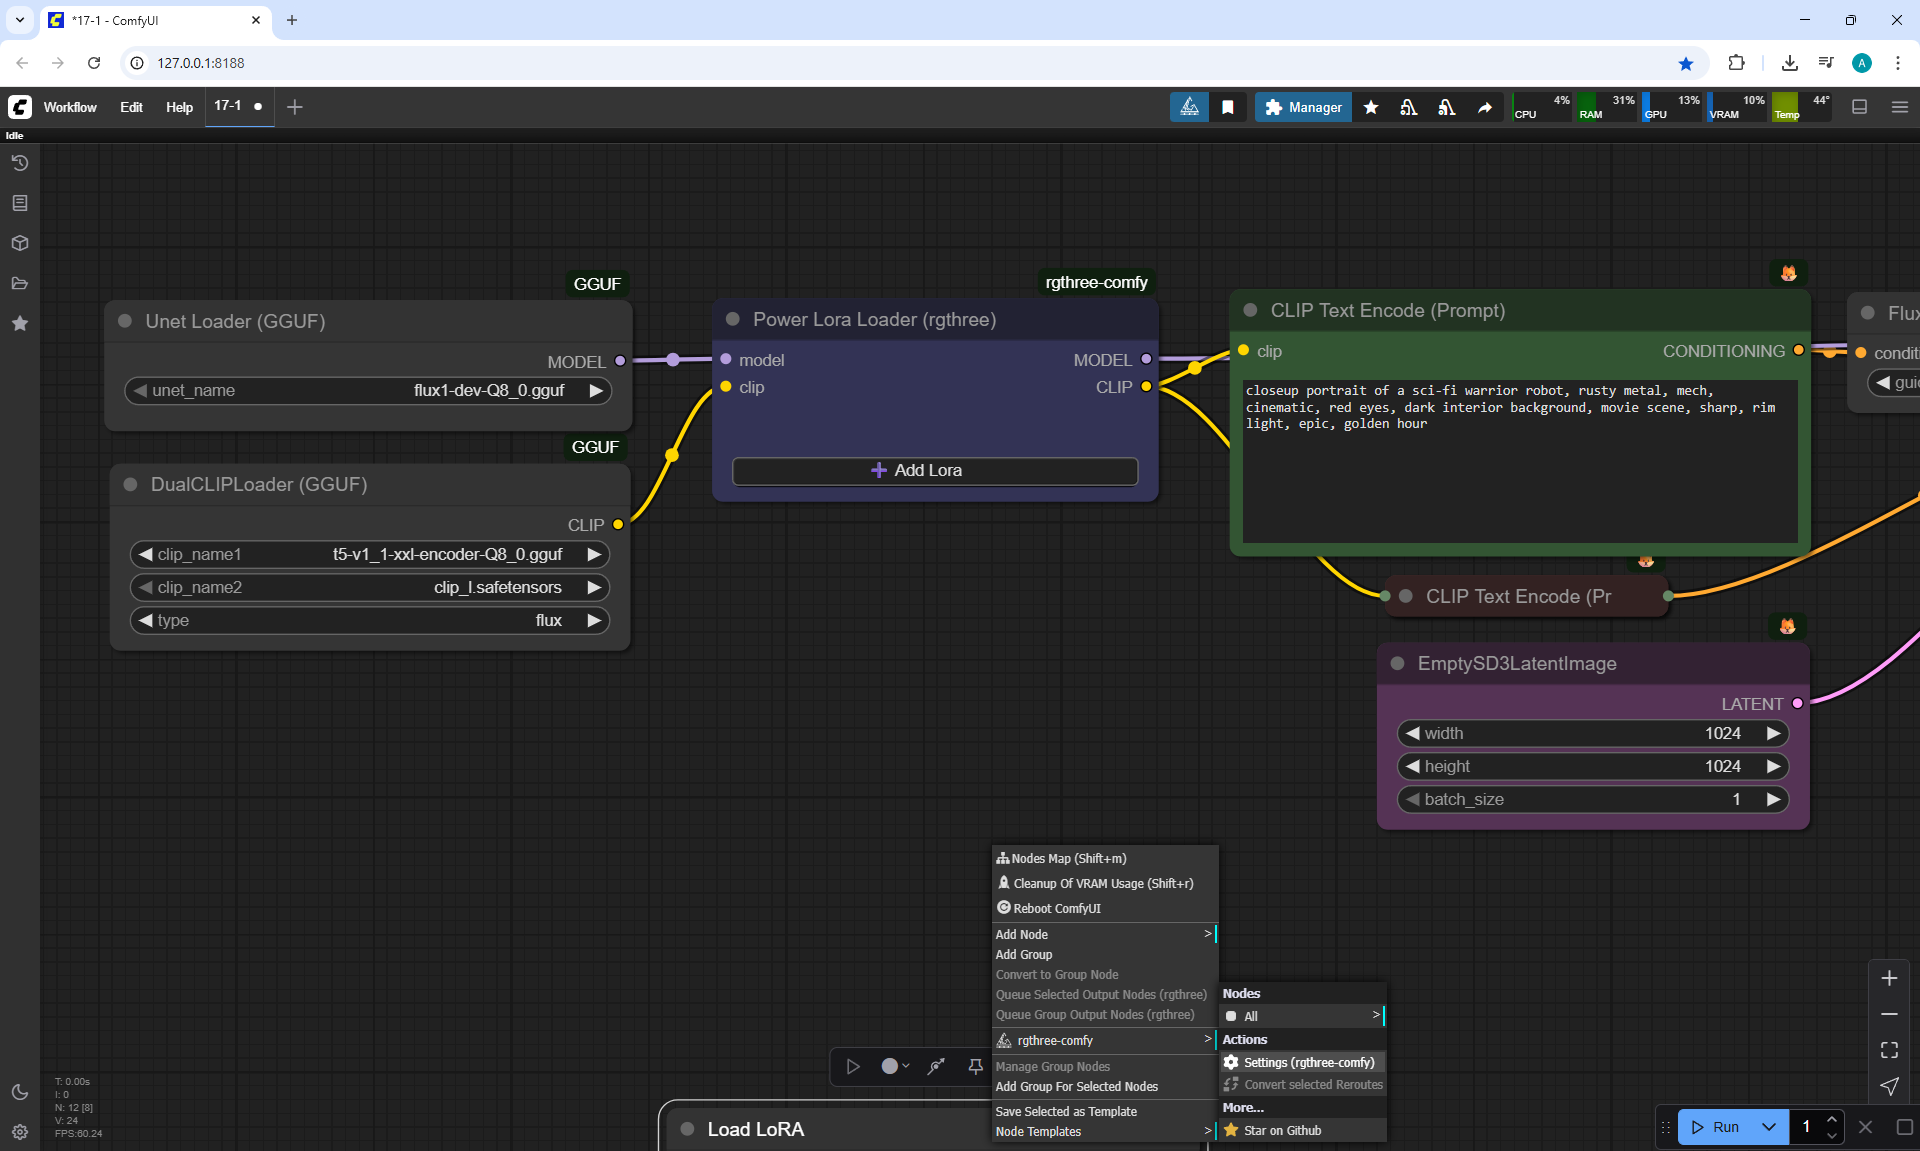
Task: Collapse the EmptySD3LatentImage node dot
Action: click(1397, 663)
